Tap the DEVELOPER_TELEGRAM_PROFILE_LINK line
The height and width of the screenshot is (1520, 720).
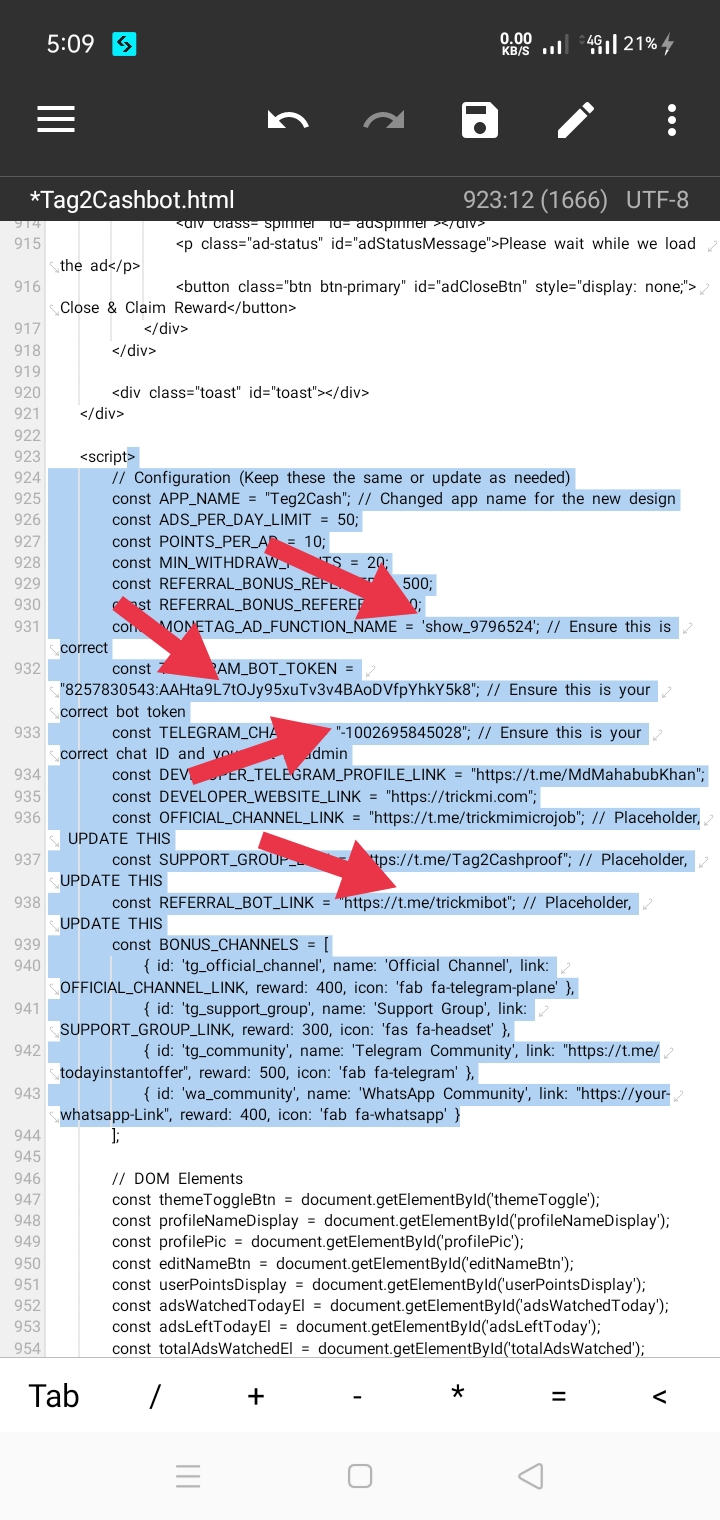point(409,775)
